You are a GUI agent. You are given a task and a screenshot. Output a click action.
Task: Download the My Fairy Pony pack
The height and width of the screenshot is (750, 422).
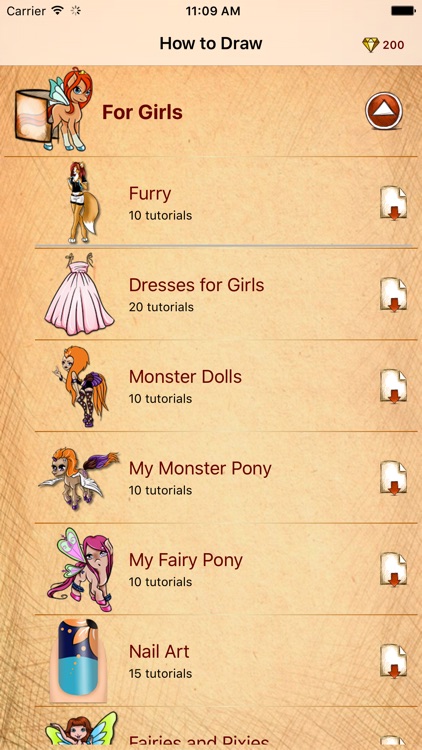(x=393, y=570)
